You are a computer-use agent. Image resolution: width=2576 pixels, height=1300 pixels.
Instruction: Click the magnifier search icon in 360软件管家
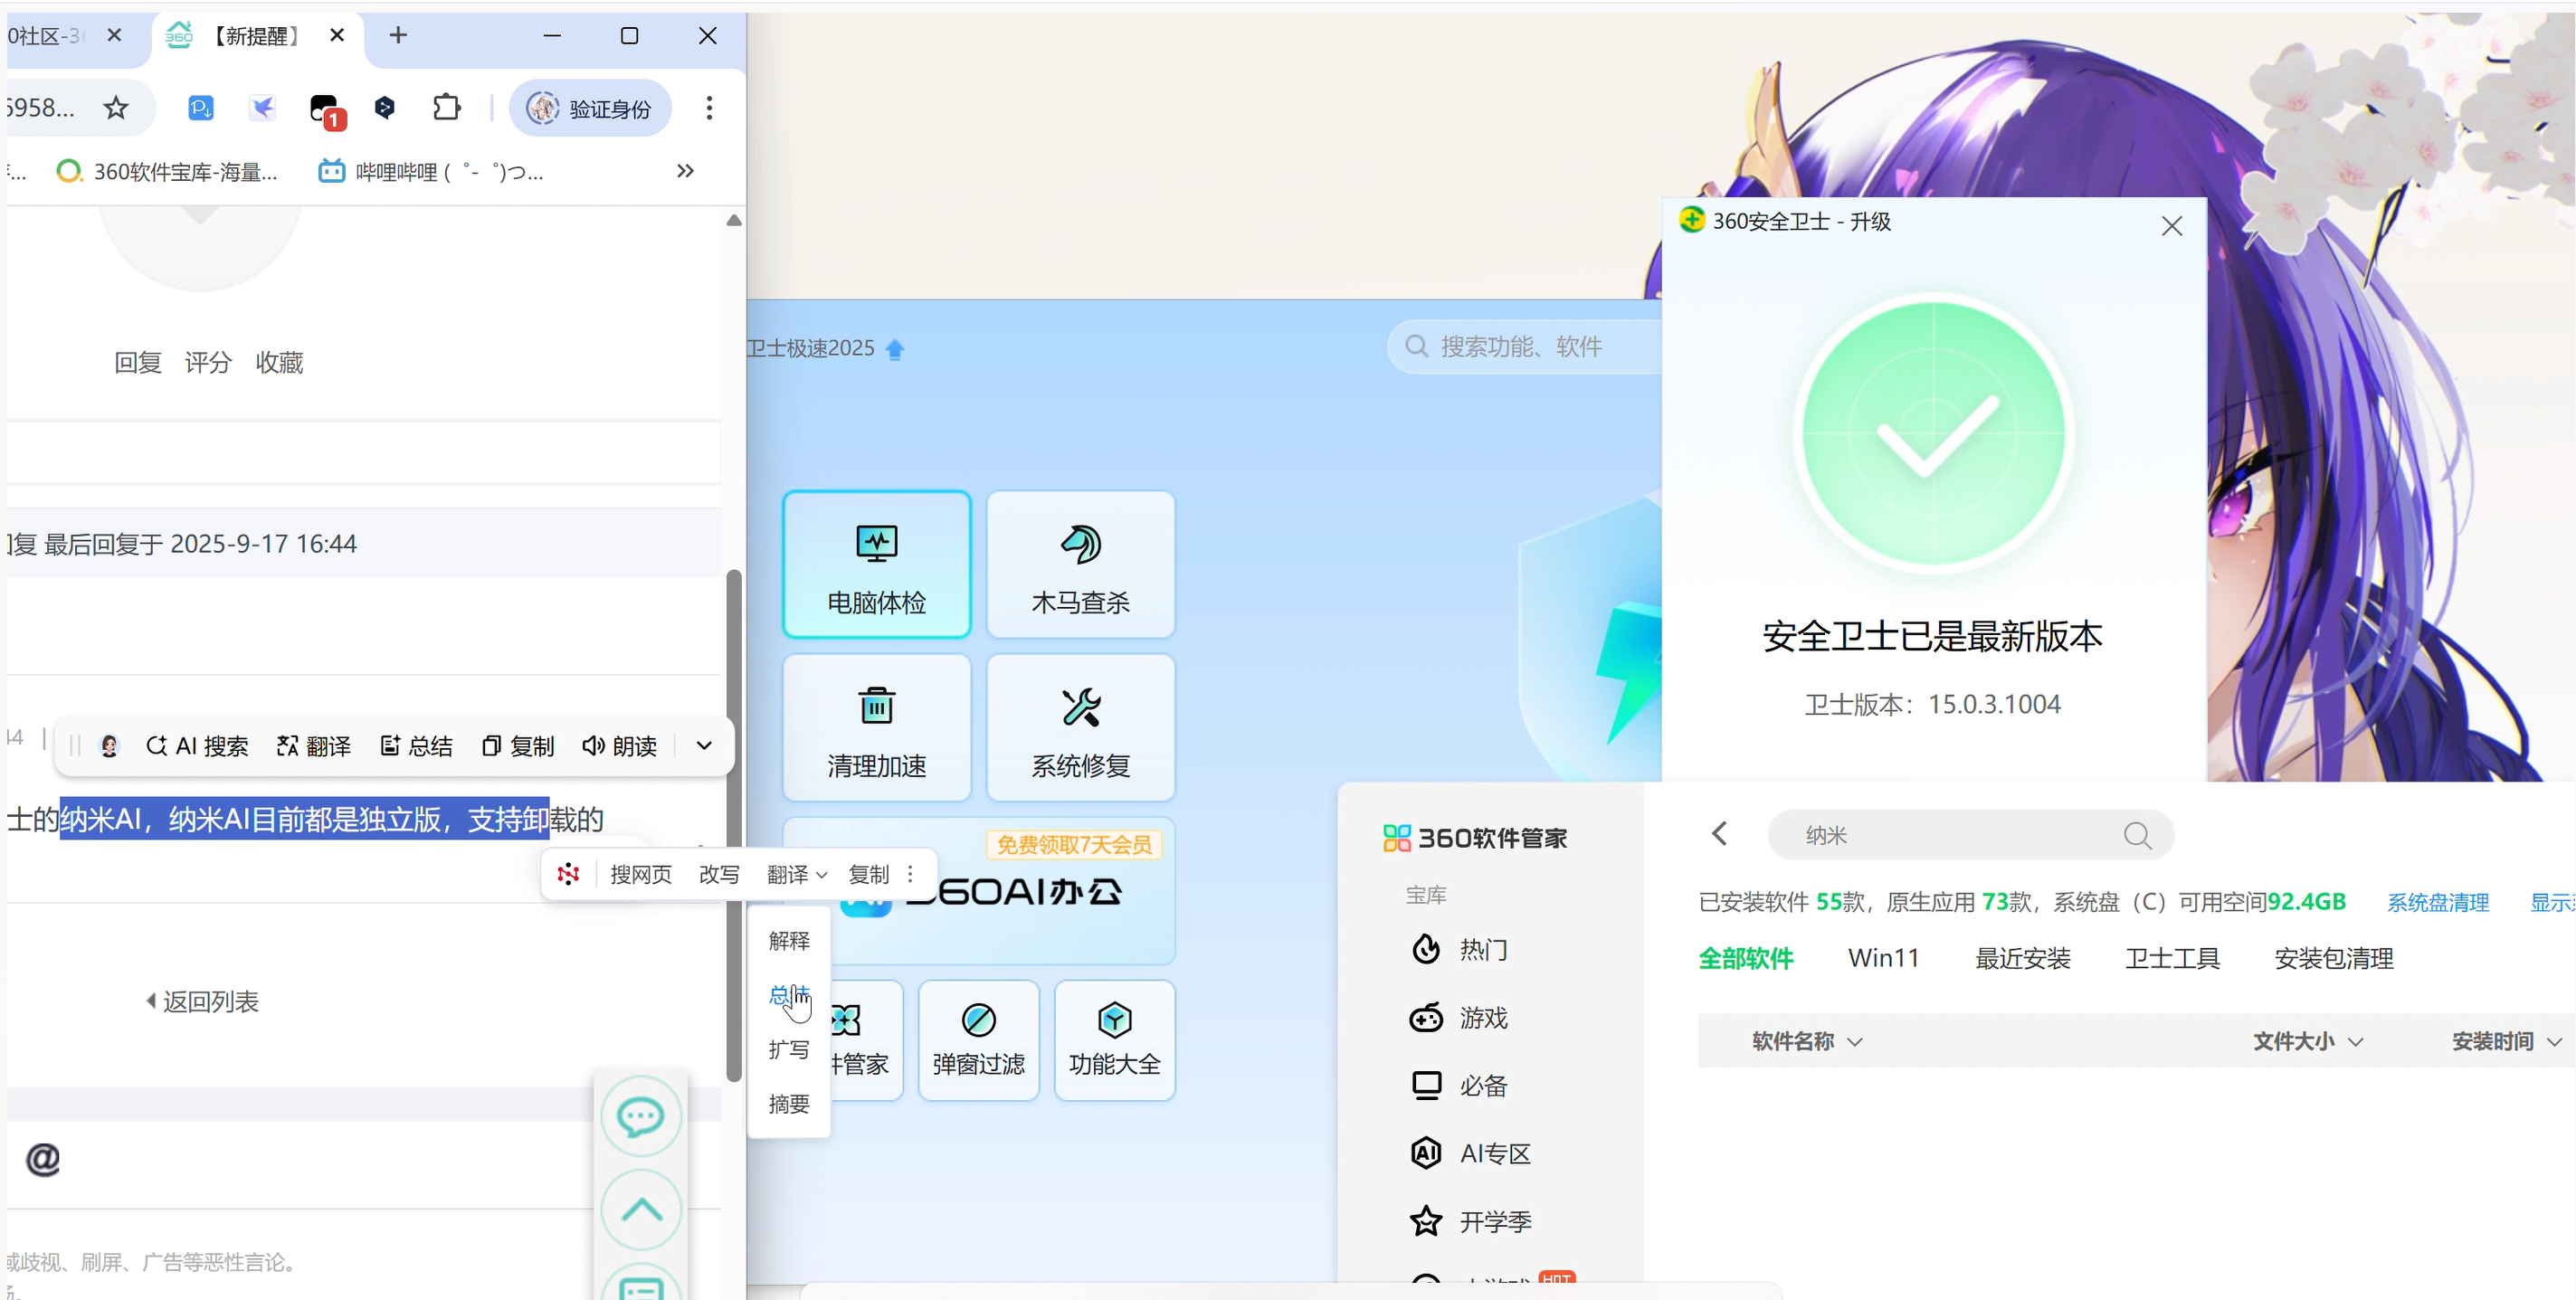click(x=2137, y=835)
